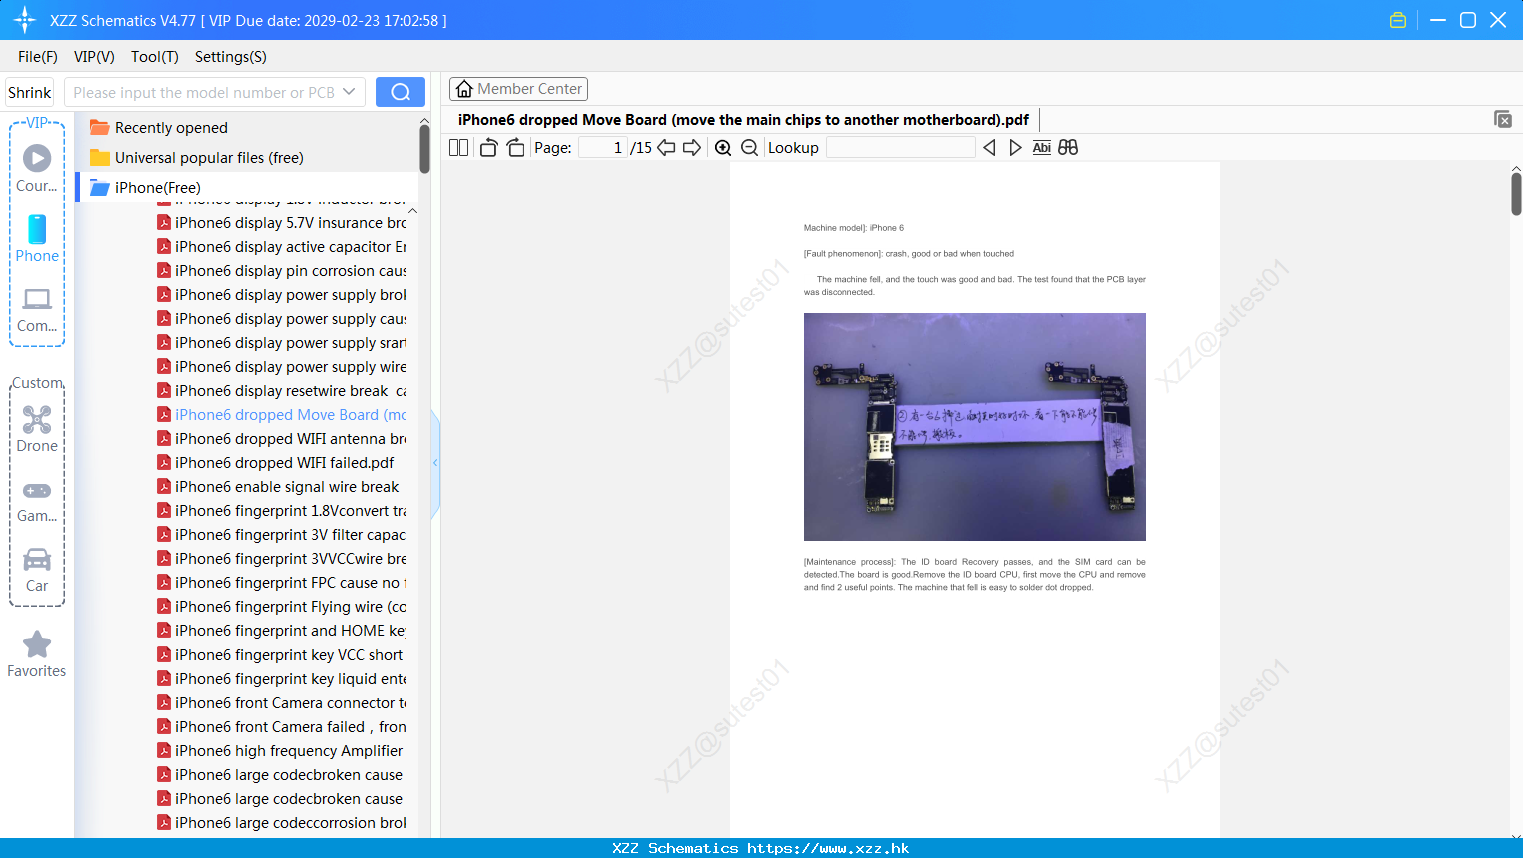Open iPhone6 display pin corrosion file
This screenshot has height=858, width=1523.
(x=282, y=270)
